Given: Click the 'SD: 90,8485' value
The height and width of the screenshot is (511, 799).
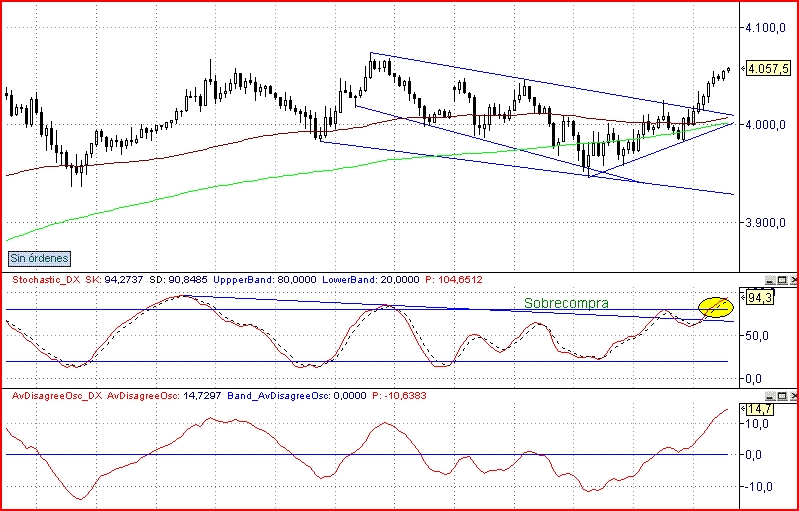Looking at the screenshot, I should click(179, 280).
